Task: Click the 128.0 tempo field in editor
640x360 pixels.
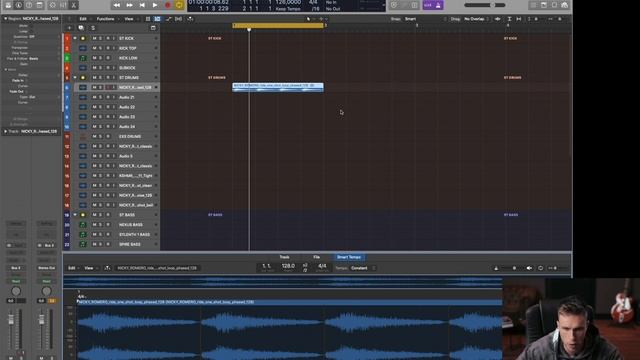Action: click(x=288, y=266)
